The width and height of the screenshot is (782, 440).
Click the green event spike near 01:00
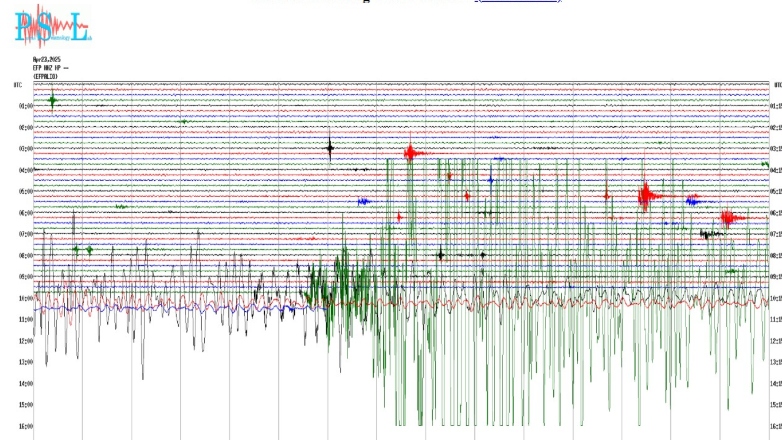point(53,100)
